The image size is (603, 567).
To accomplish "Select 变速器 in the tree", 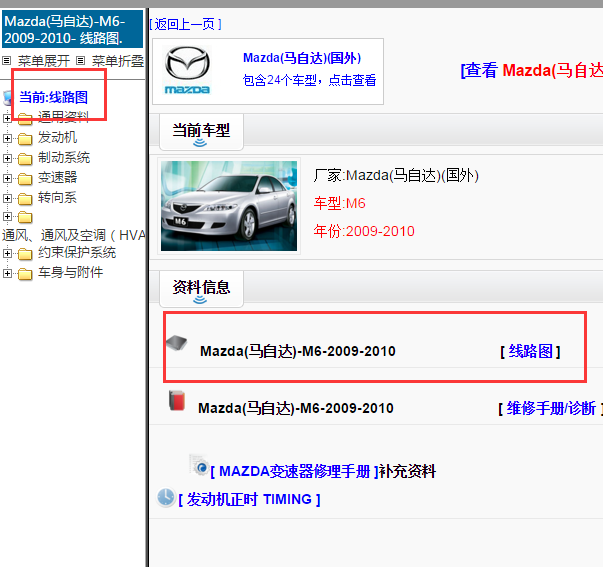I will (57, 177).
